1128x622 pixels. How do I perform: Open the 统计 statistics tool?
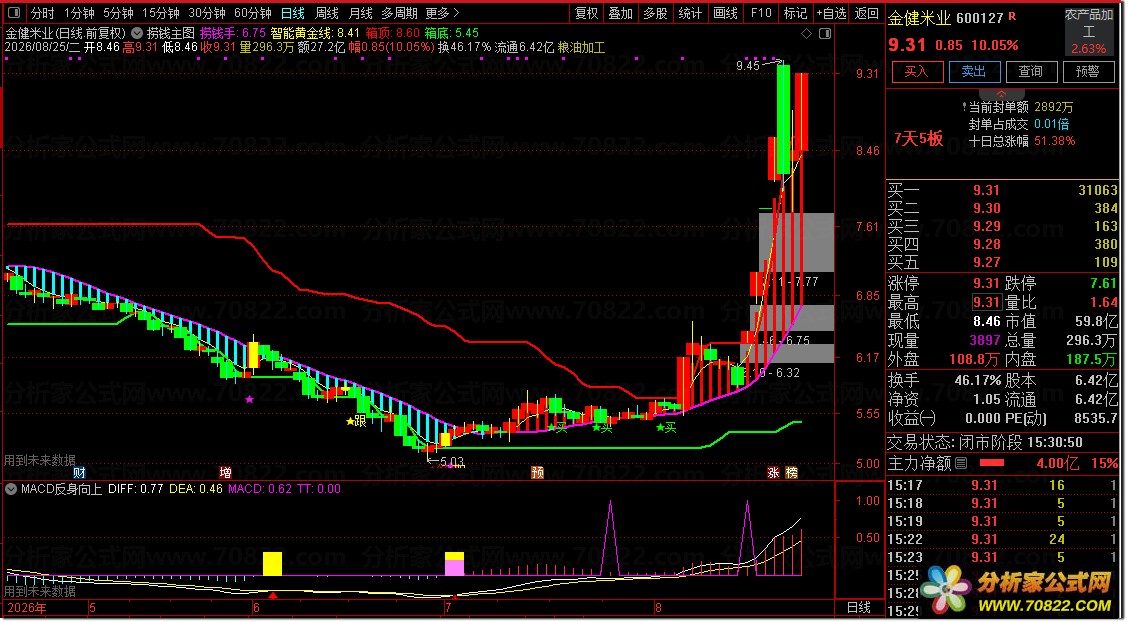coord(690,13)
